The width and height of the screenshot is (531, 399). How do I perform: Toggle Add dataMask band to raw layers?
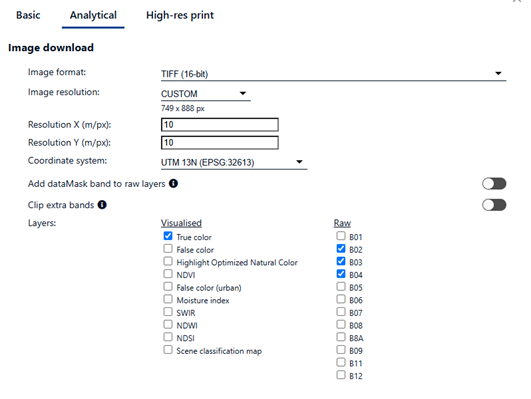click(494, 184)
